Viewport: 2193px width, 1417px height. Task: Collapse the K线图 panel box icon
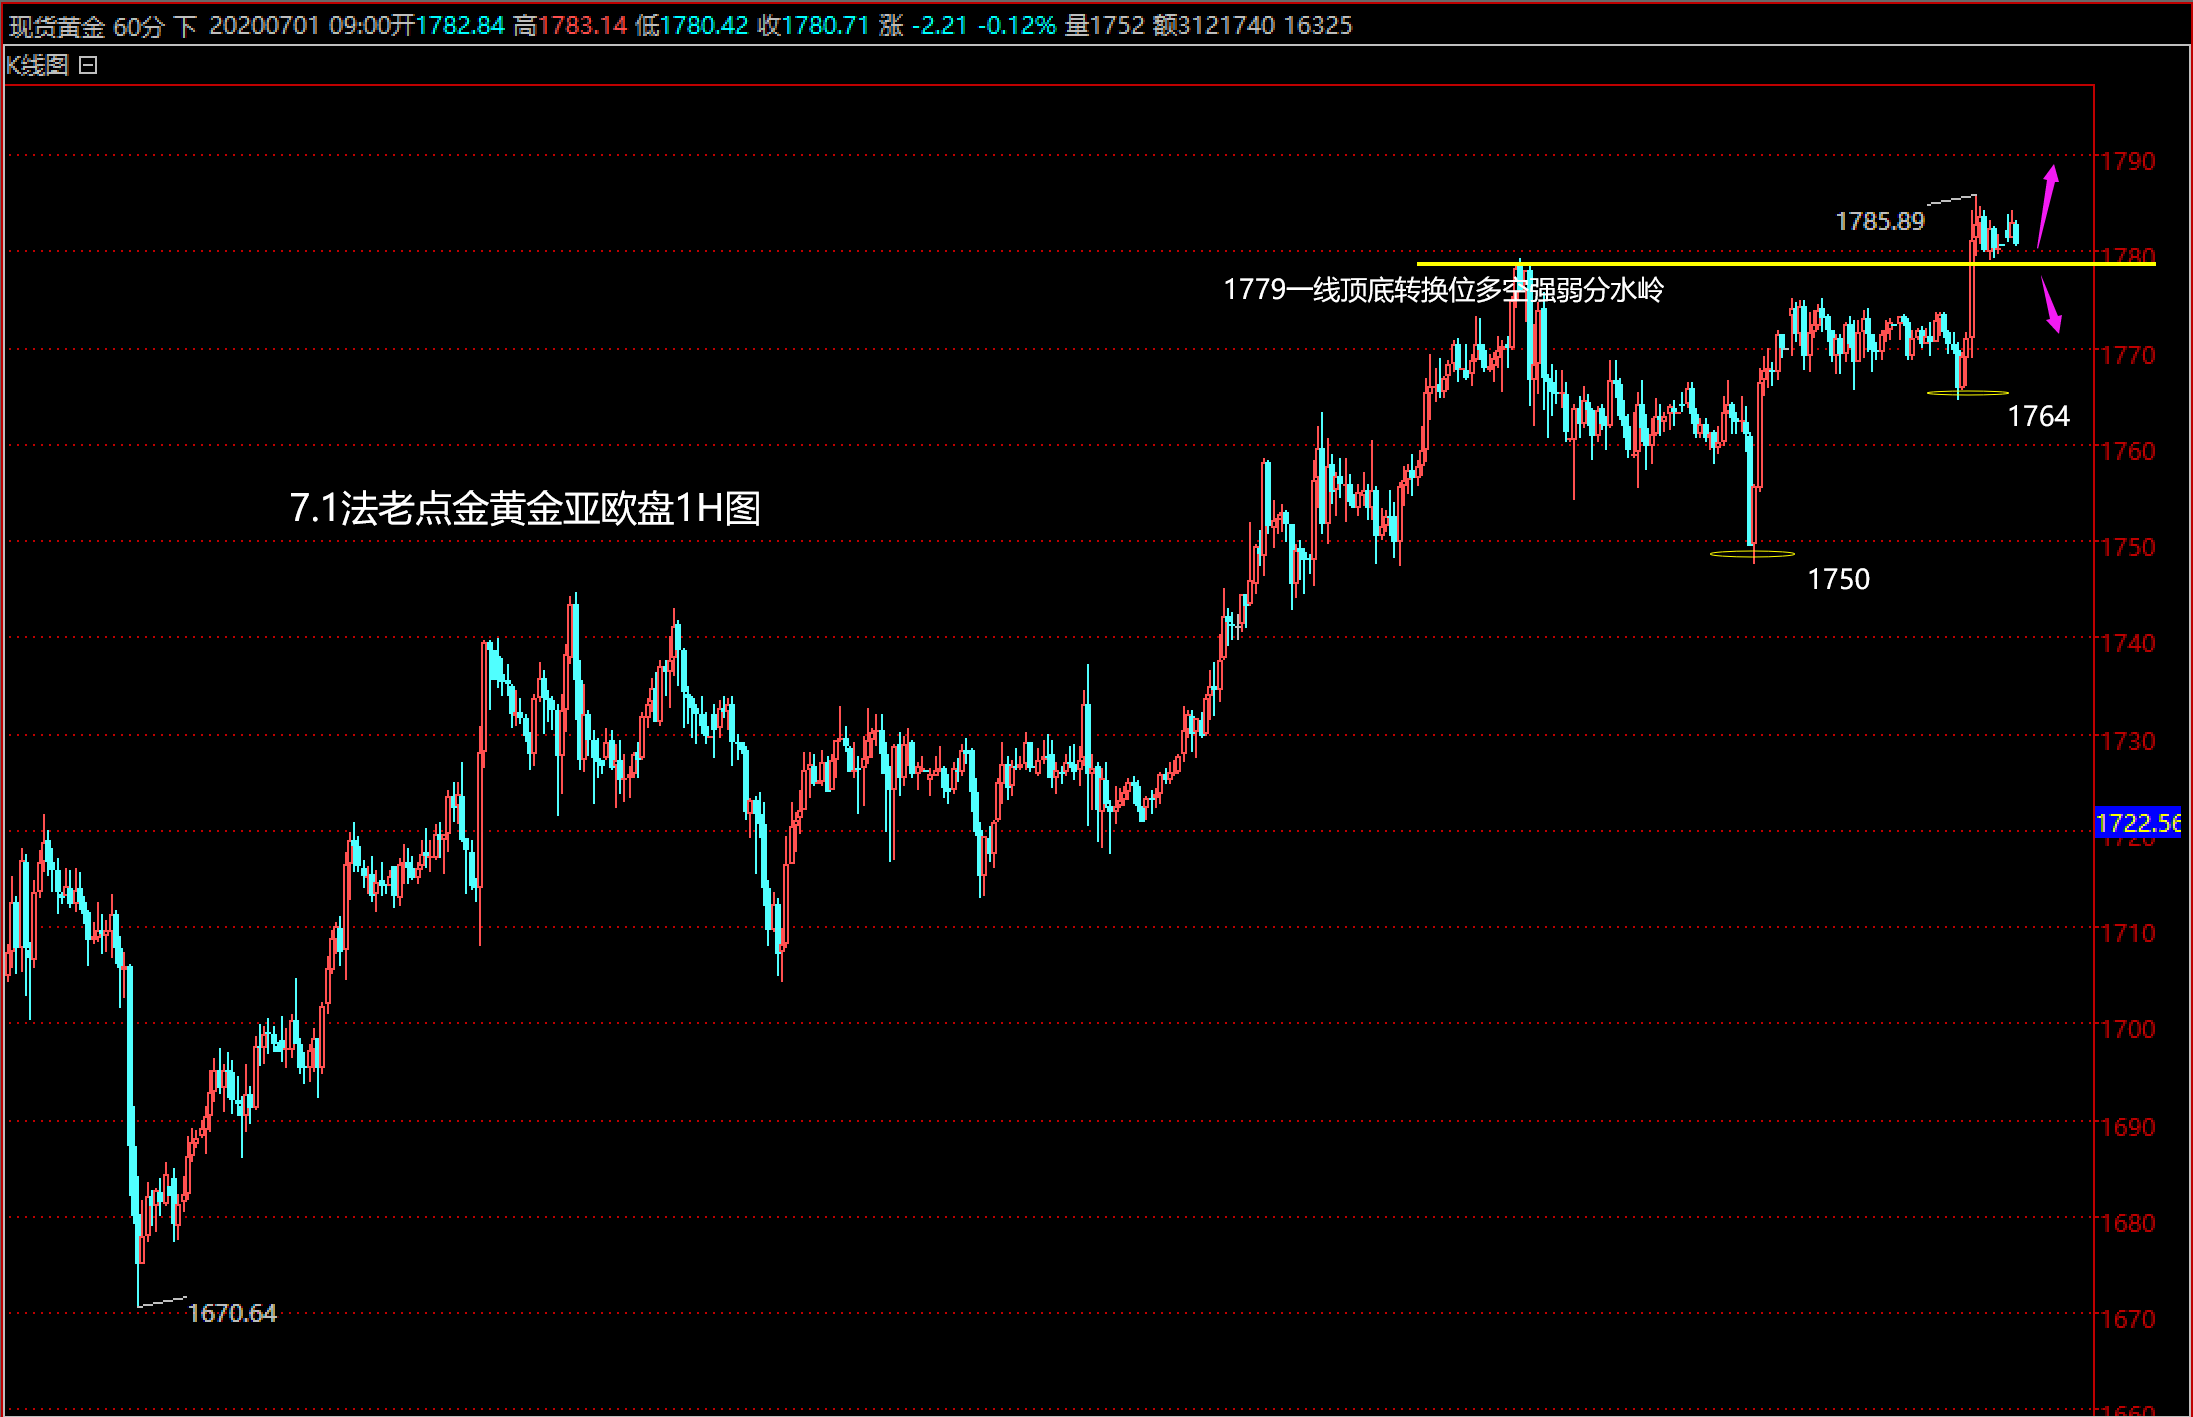(x=88, y=66)
